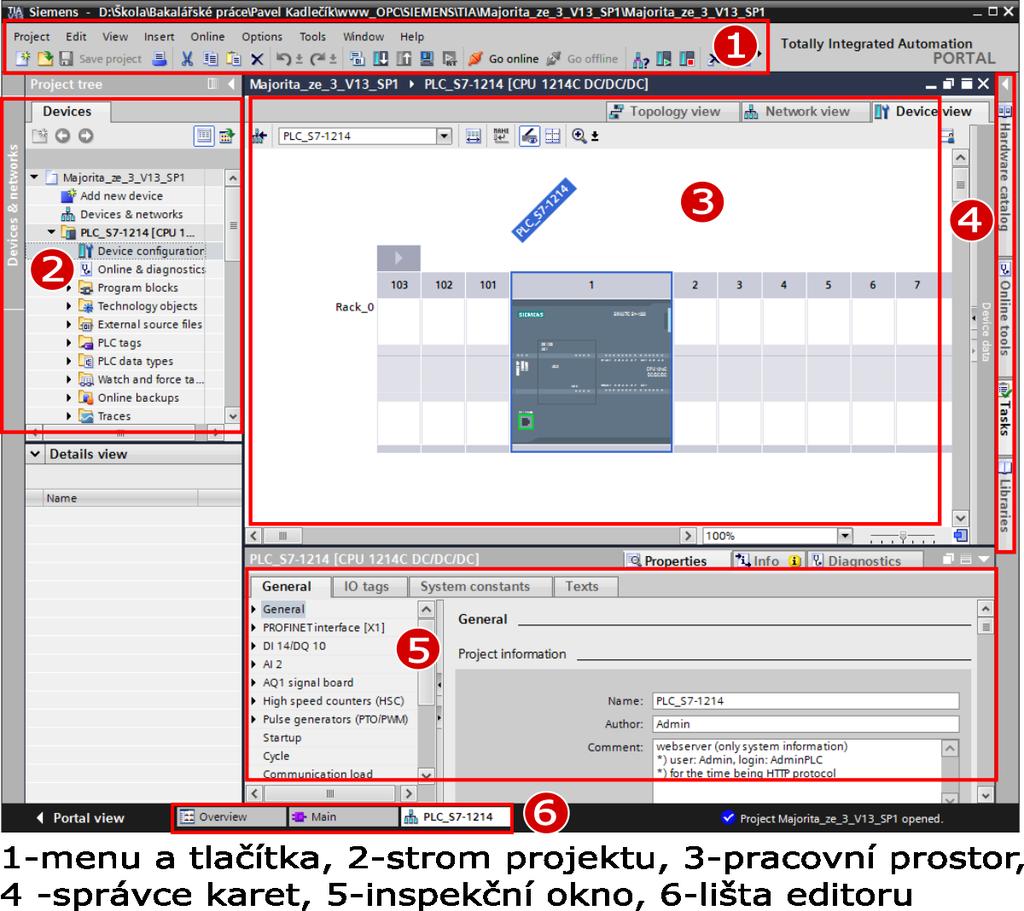
Task: Click the Author field containing Admin
Action: click(x=805, y=724)
